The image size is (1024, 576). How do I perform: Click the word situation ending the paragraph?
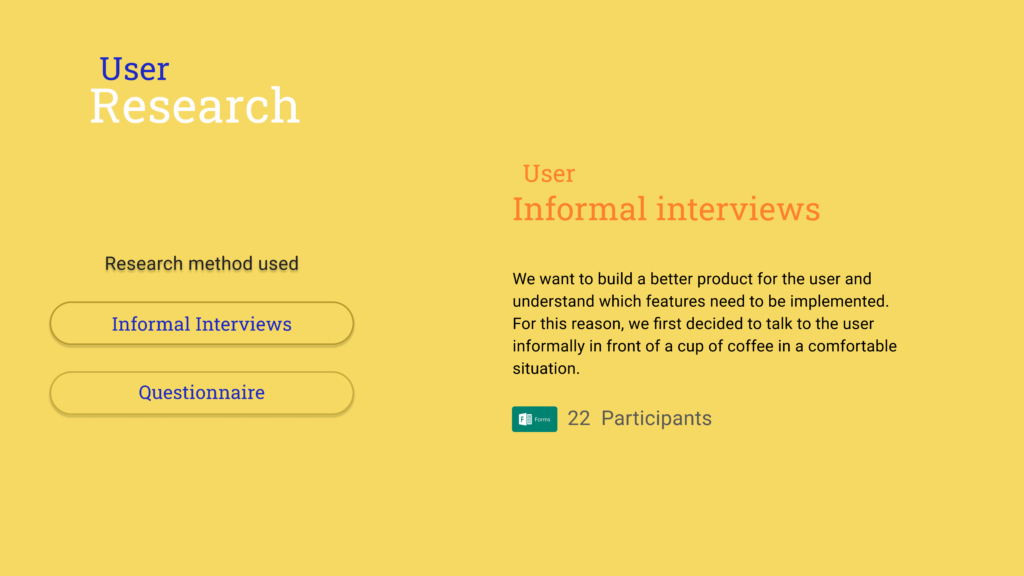point(545,368)
